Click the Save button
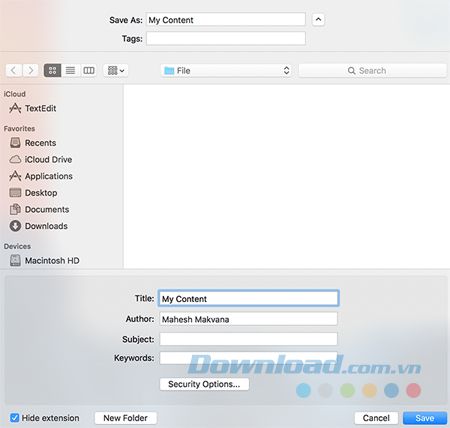This screenshot has width=450, height=428. (x=425, y=418)
